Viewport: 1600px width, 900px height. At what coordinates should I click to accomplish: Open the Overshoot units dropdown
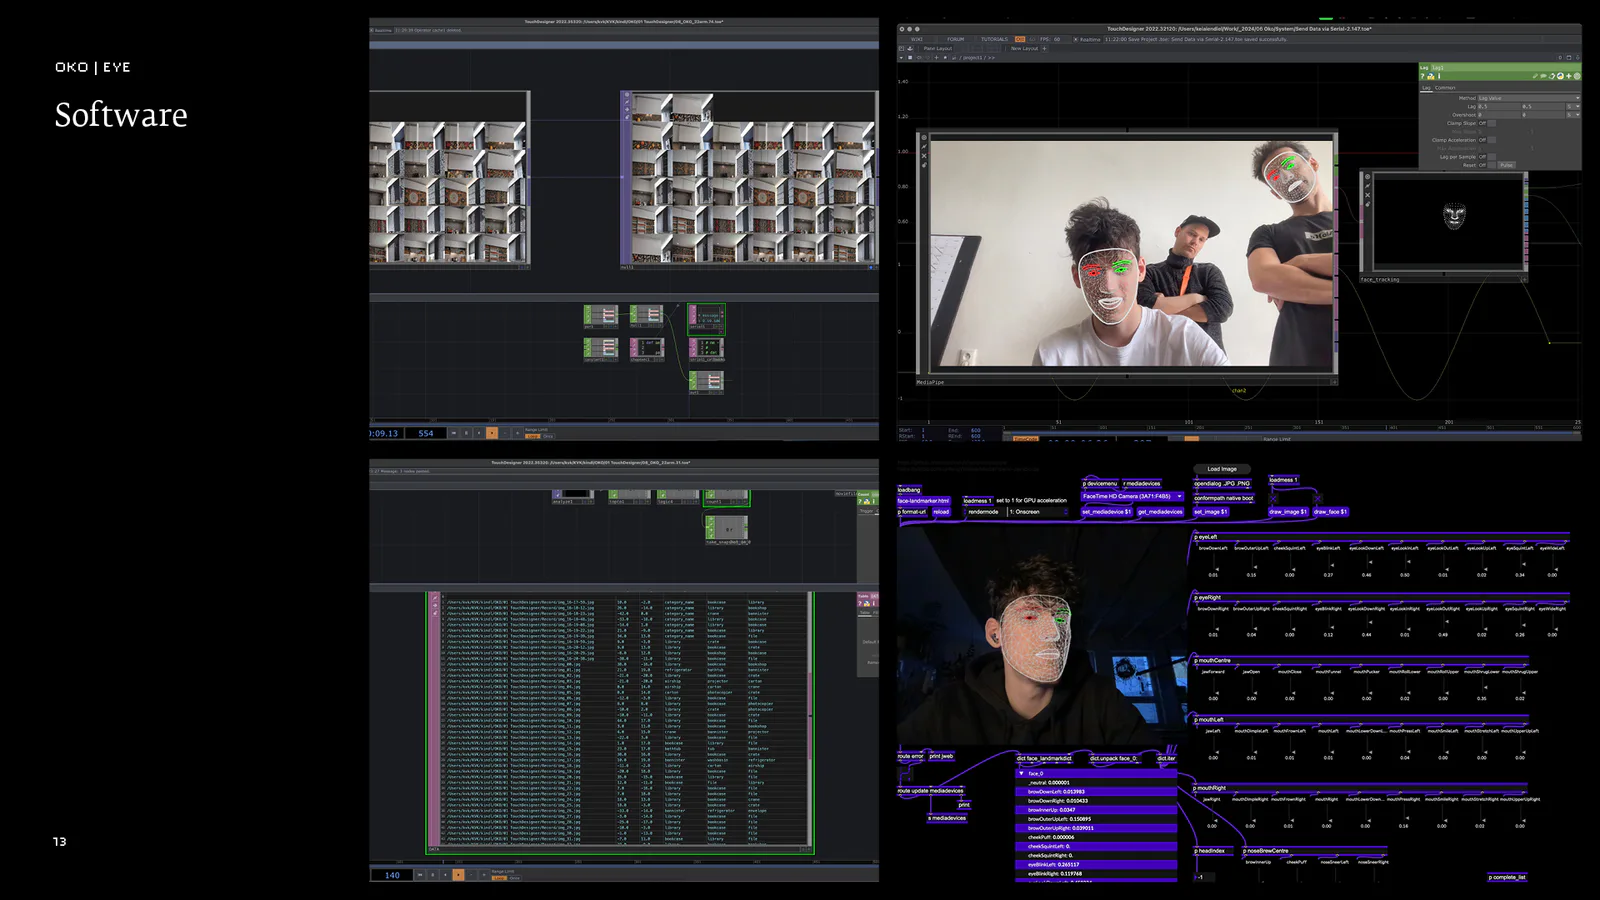(x=1573, y=115)
